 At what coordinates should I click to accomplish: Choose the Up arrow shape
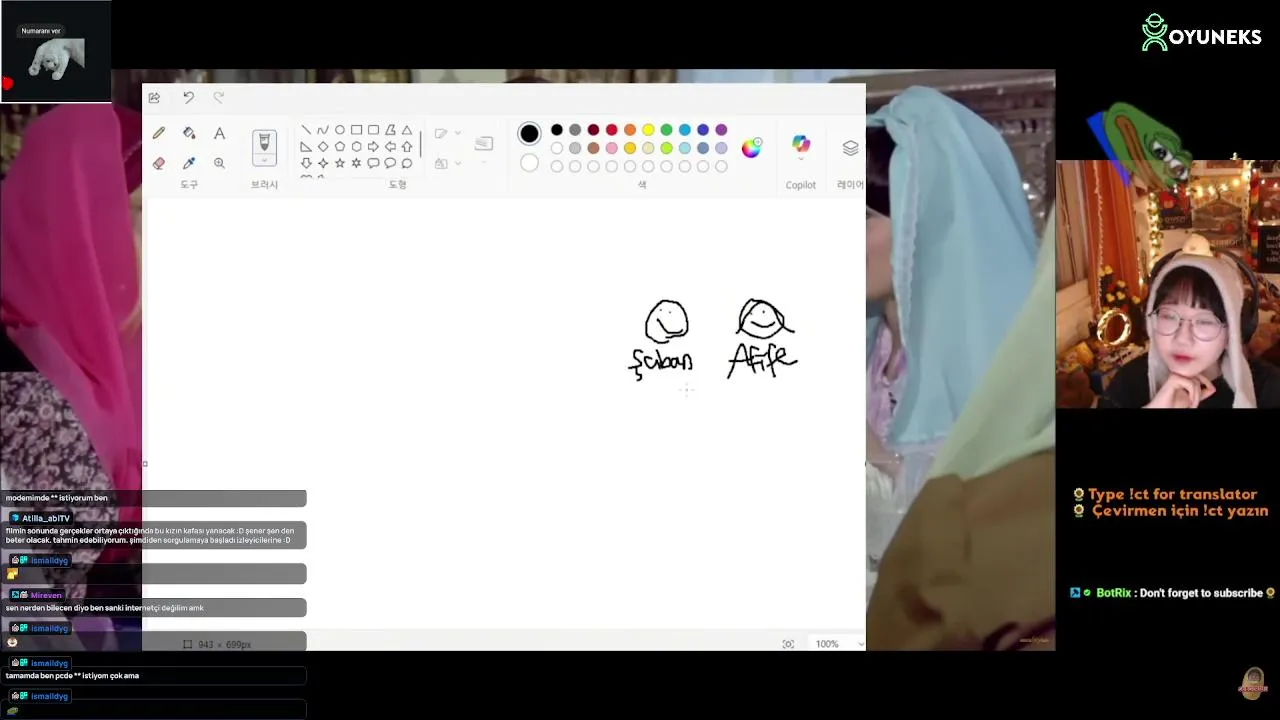pyautogui.click(x=407, y=146)
